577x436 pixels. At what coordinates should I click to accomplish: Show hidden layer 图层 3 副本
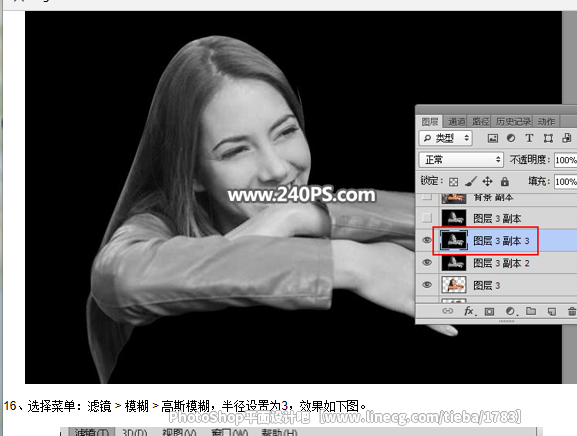[x=427, y=218]
